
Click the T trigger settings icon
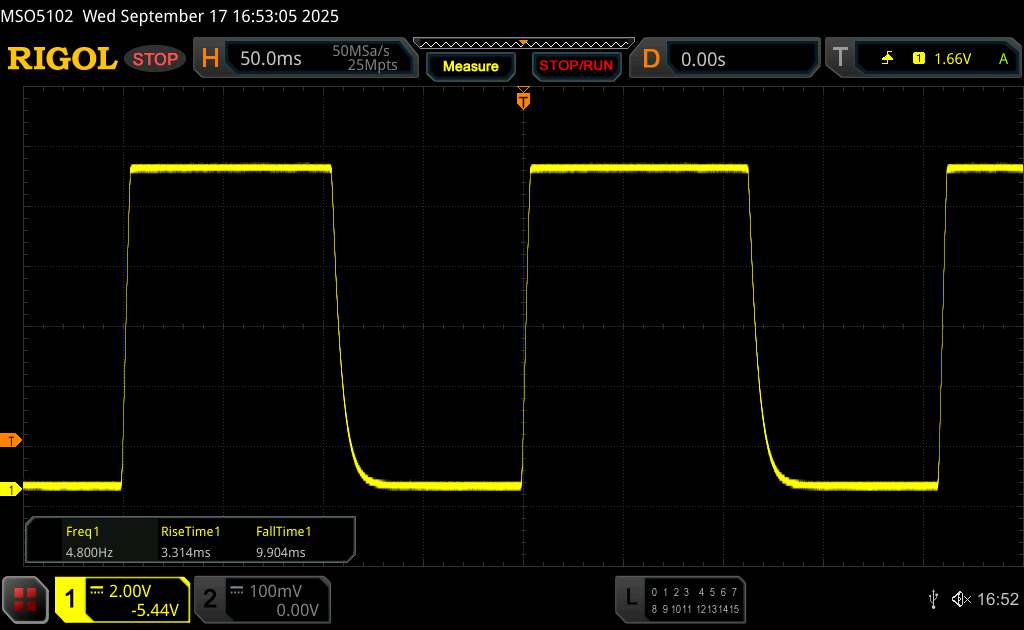coord(838,59)
